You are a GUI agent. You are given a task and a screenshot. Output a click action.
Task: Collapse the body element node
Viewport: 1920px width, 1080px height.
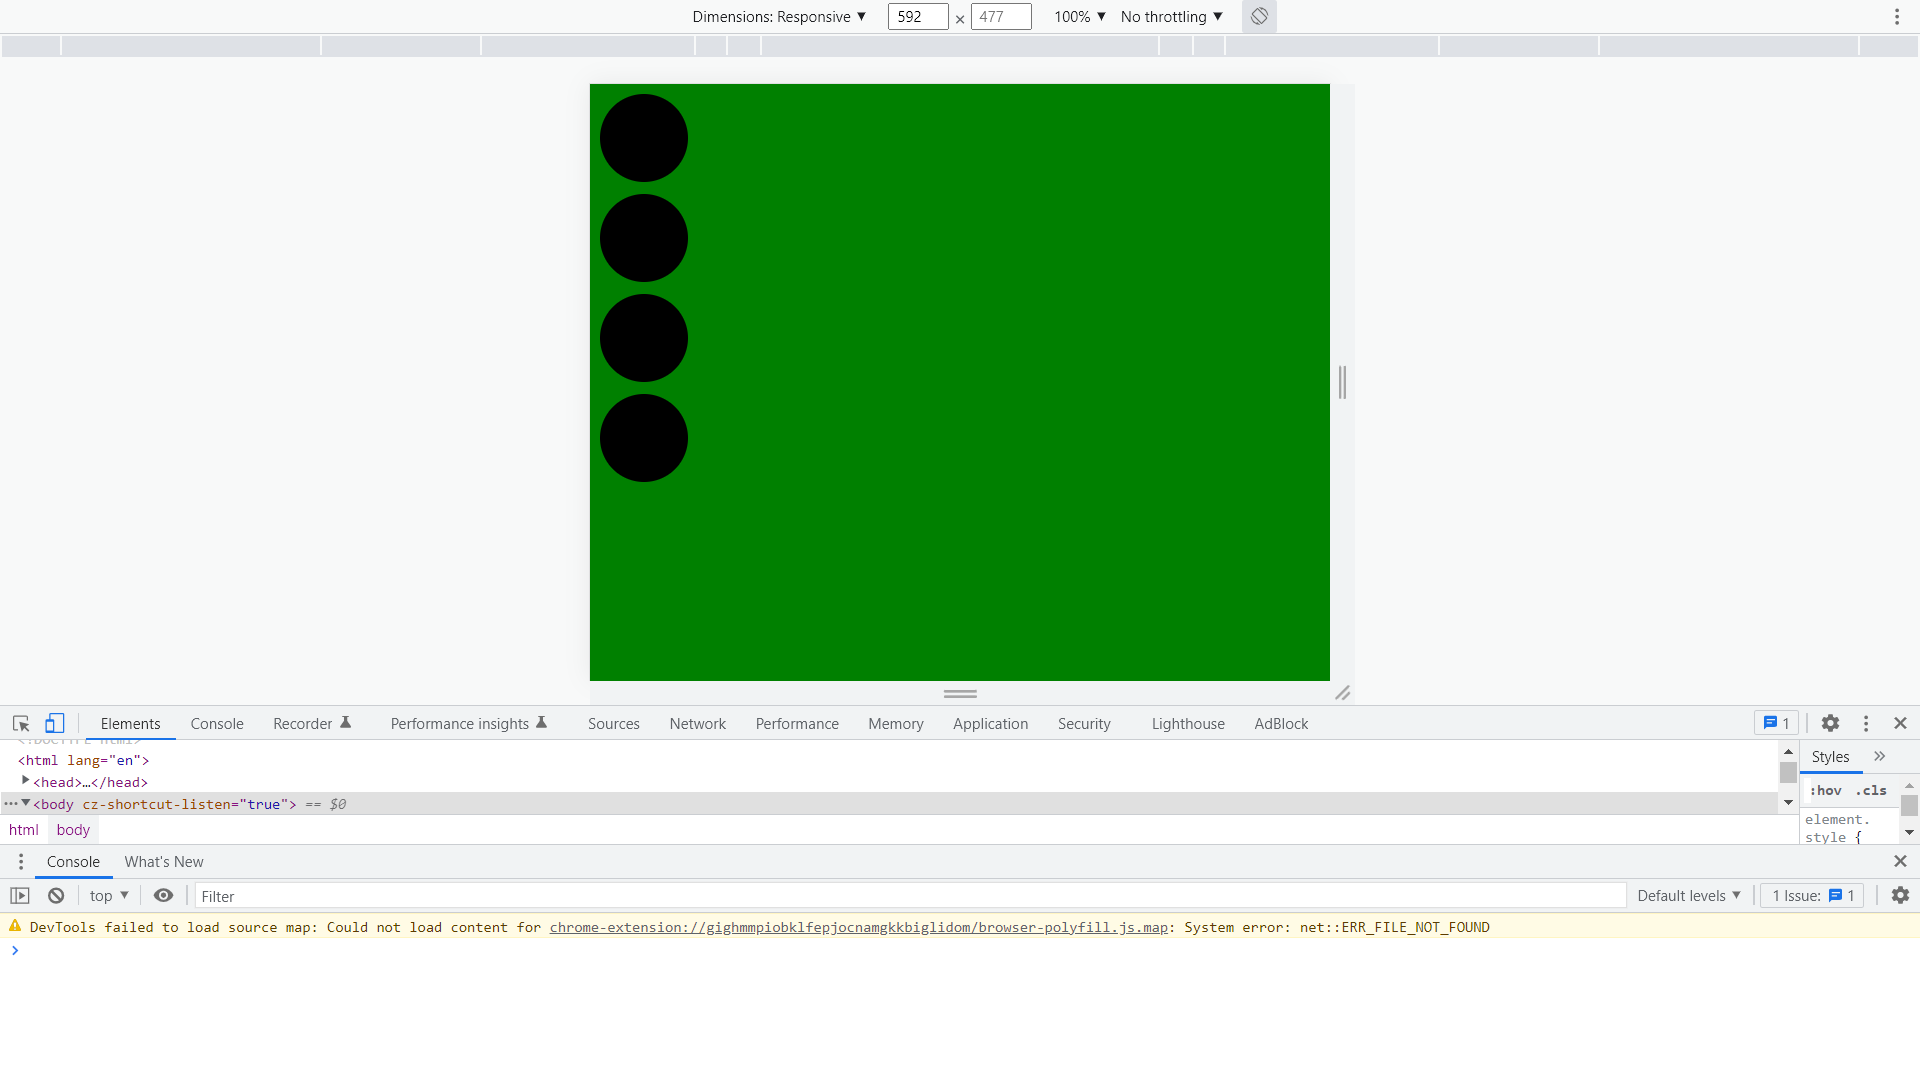coord(25,803)
